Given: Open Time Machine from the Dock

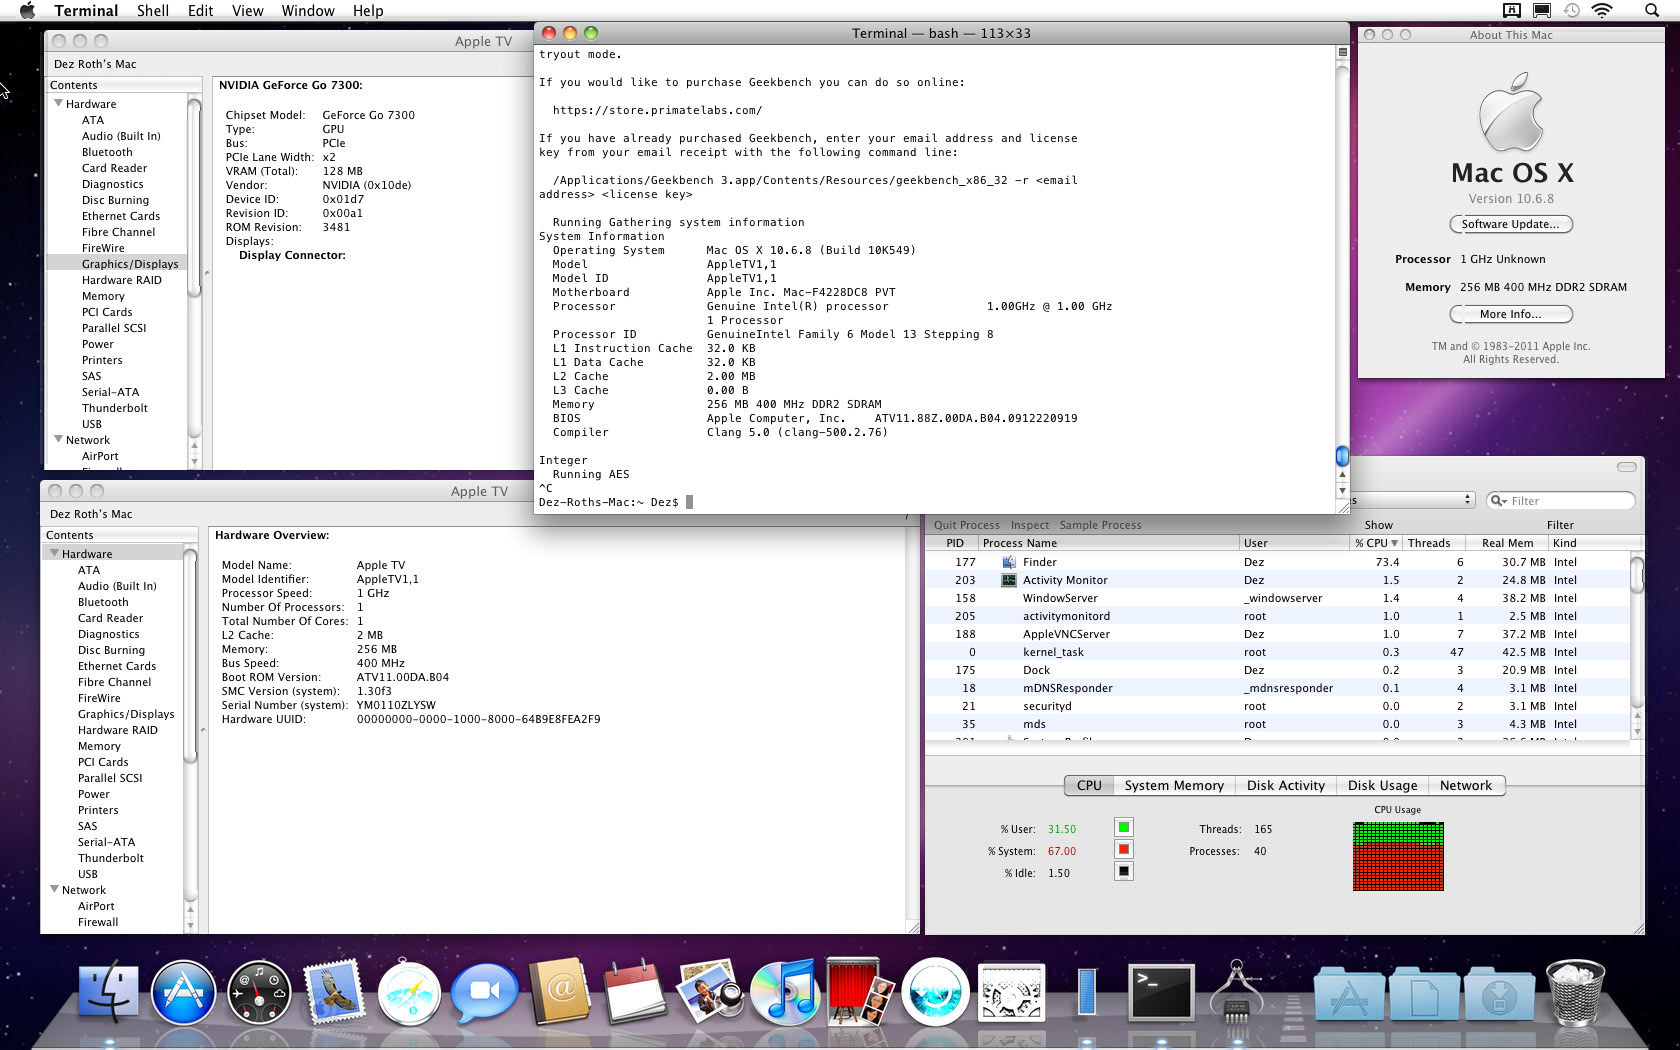Looking at the screenshot, I should [x=935, y=993].
